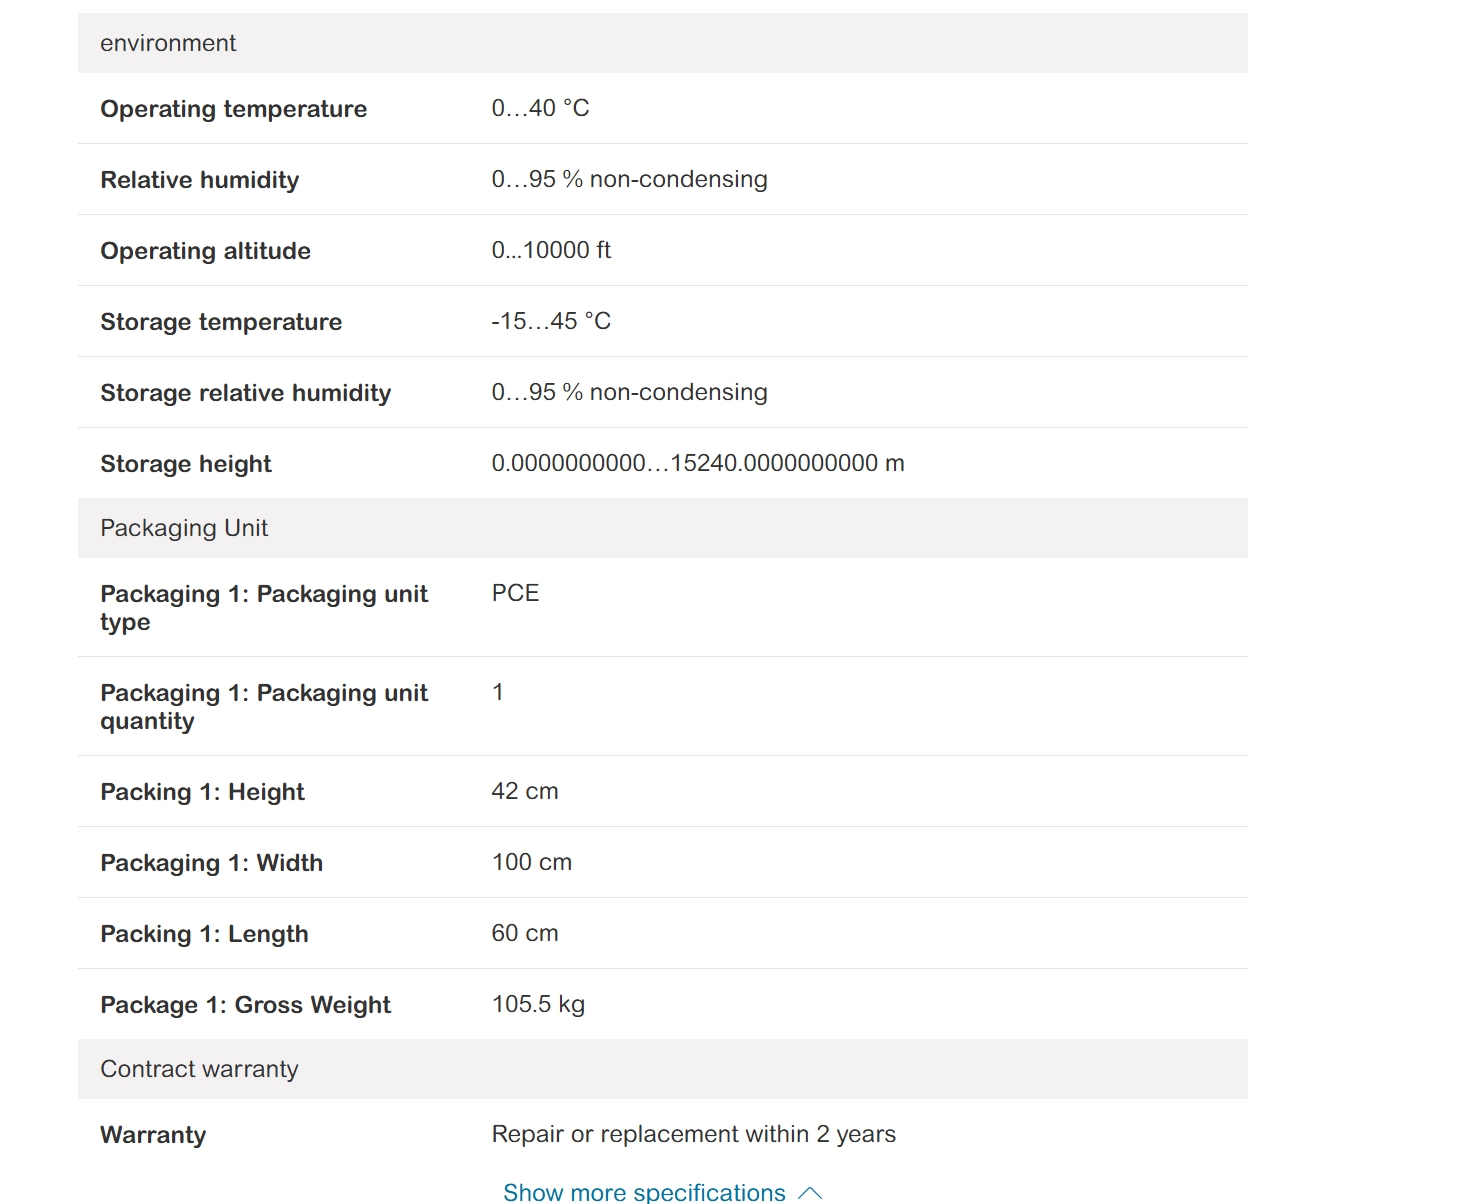
Task: Click the Contract warranty section header
Action: [199, 1069]
